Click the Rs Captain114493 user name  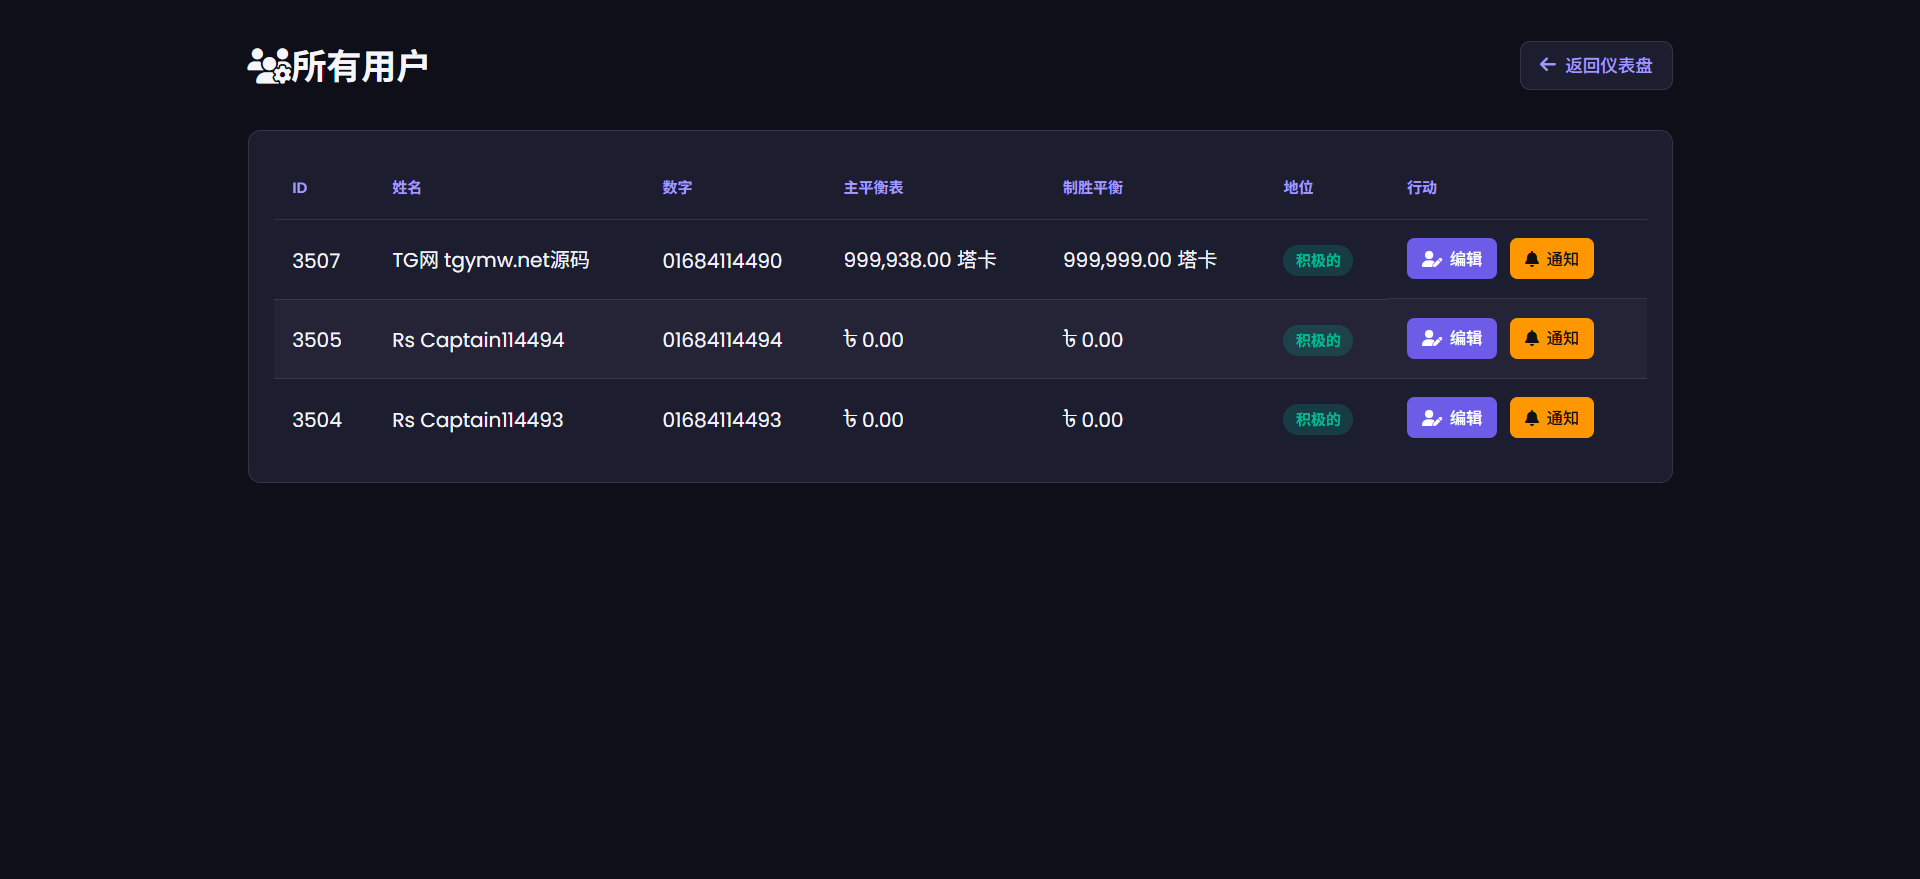point(477,420)
